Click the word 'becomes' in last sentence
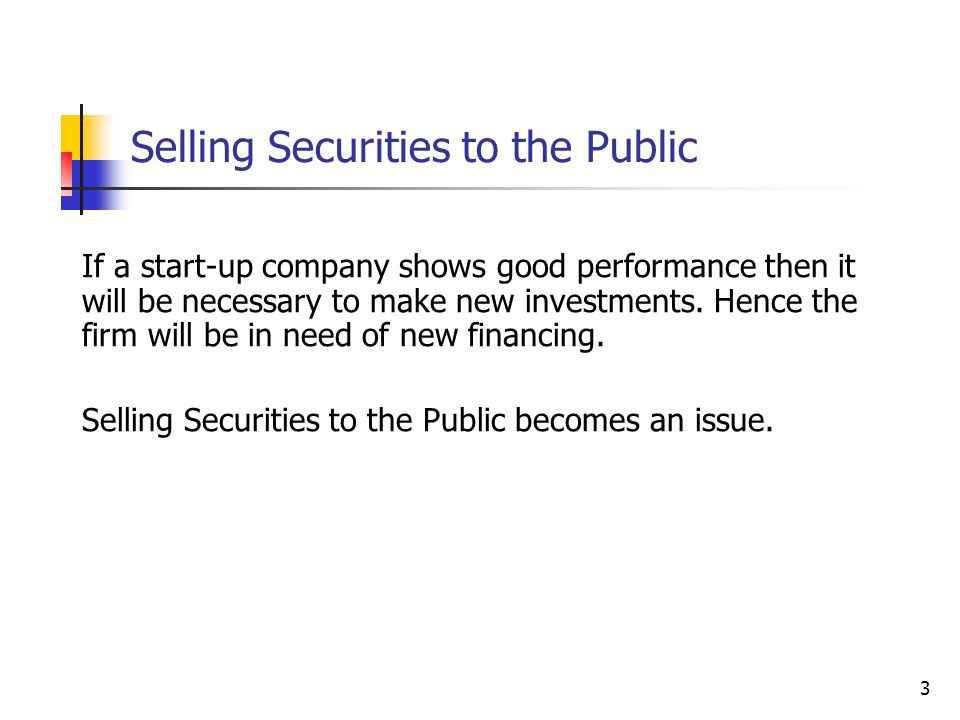The width and height of the screenshot is (960, 720). [577, 421]
